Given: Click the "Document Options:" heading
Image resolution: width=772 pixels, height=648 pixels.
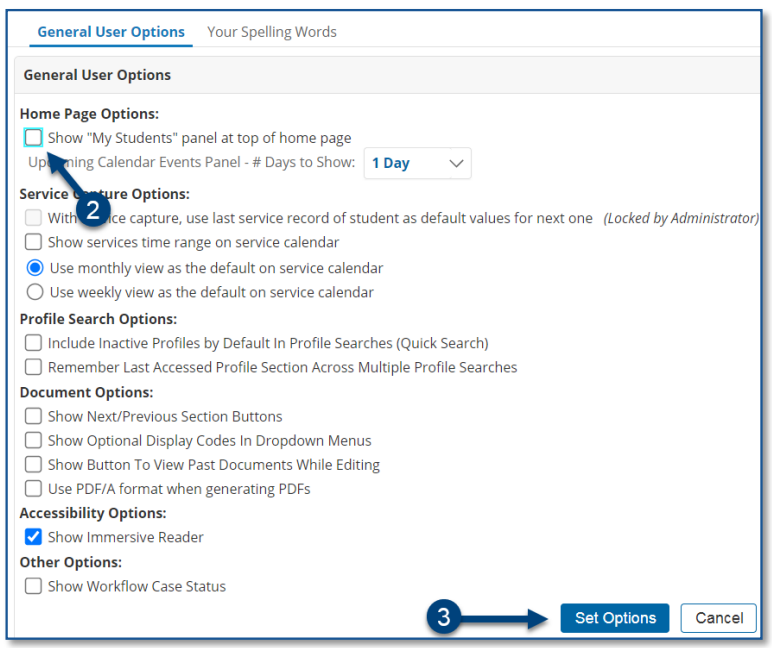Looking at the screenshot, I should (86, 392).
